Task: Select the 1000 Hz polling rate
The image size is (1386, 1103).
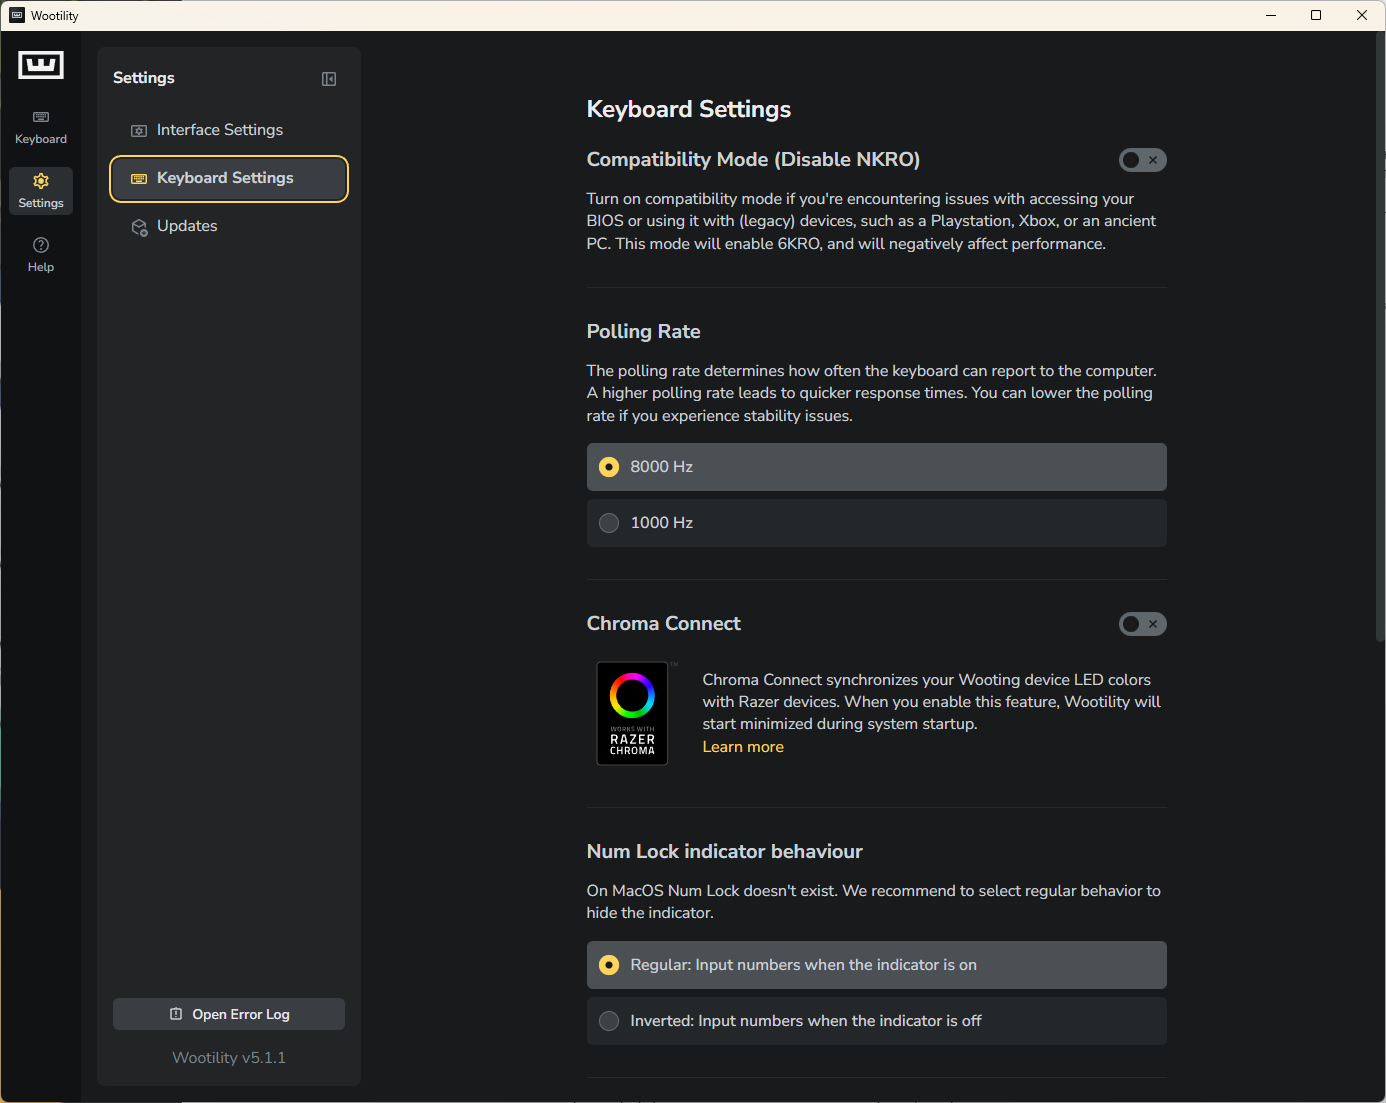Action: (x=876, y=523)
